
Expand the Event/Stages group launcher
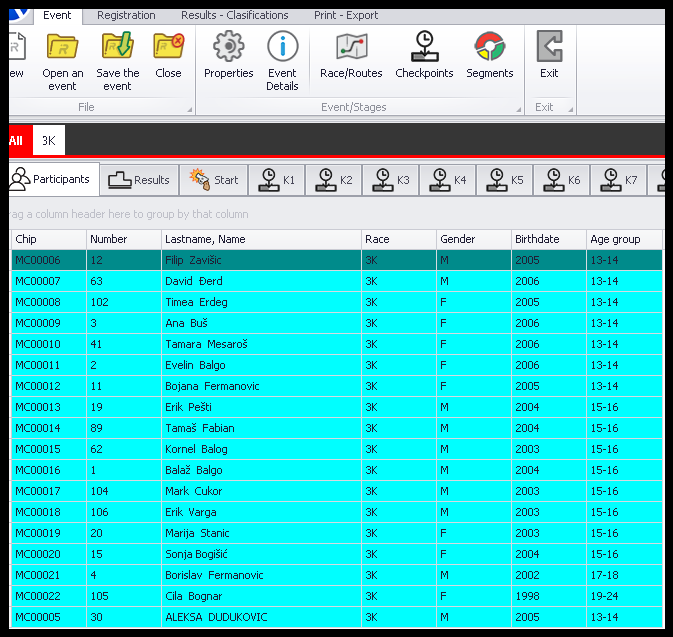[x=518, y=108]
